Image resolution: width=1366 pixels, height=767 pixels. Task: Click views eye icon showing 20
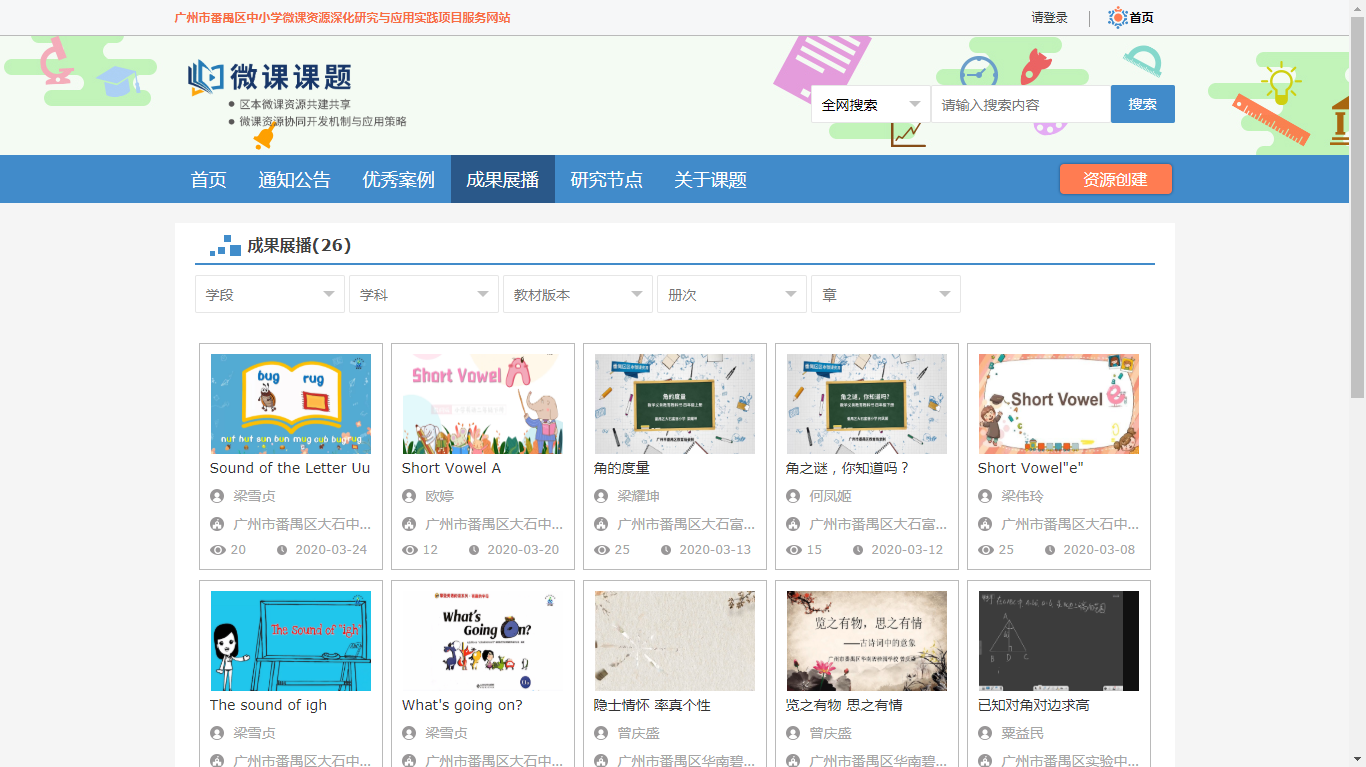pyautogui.click(x=218, y=550)
